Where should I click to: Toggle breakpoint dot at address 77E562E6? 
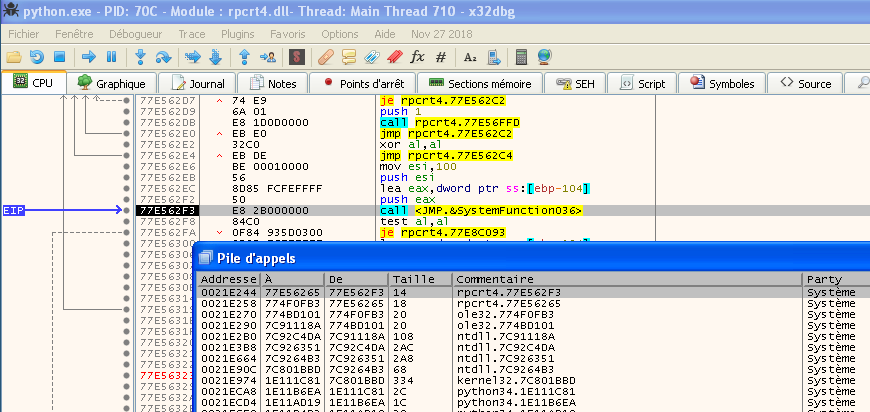click(x=127, y=166)
